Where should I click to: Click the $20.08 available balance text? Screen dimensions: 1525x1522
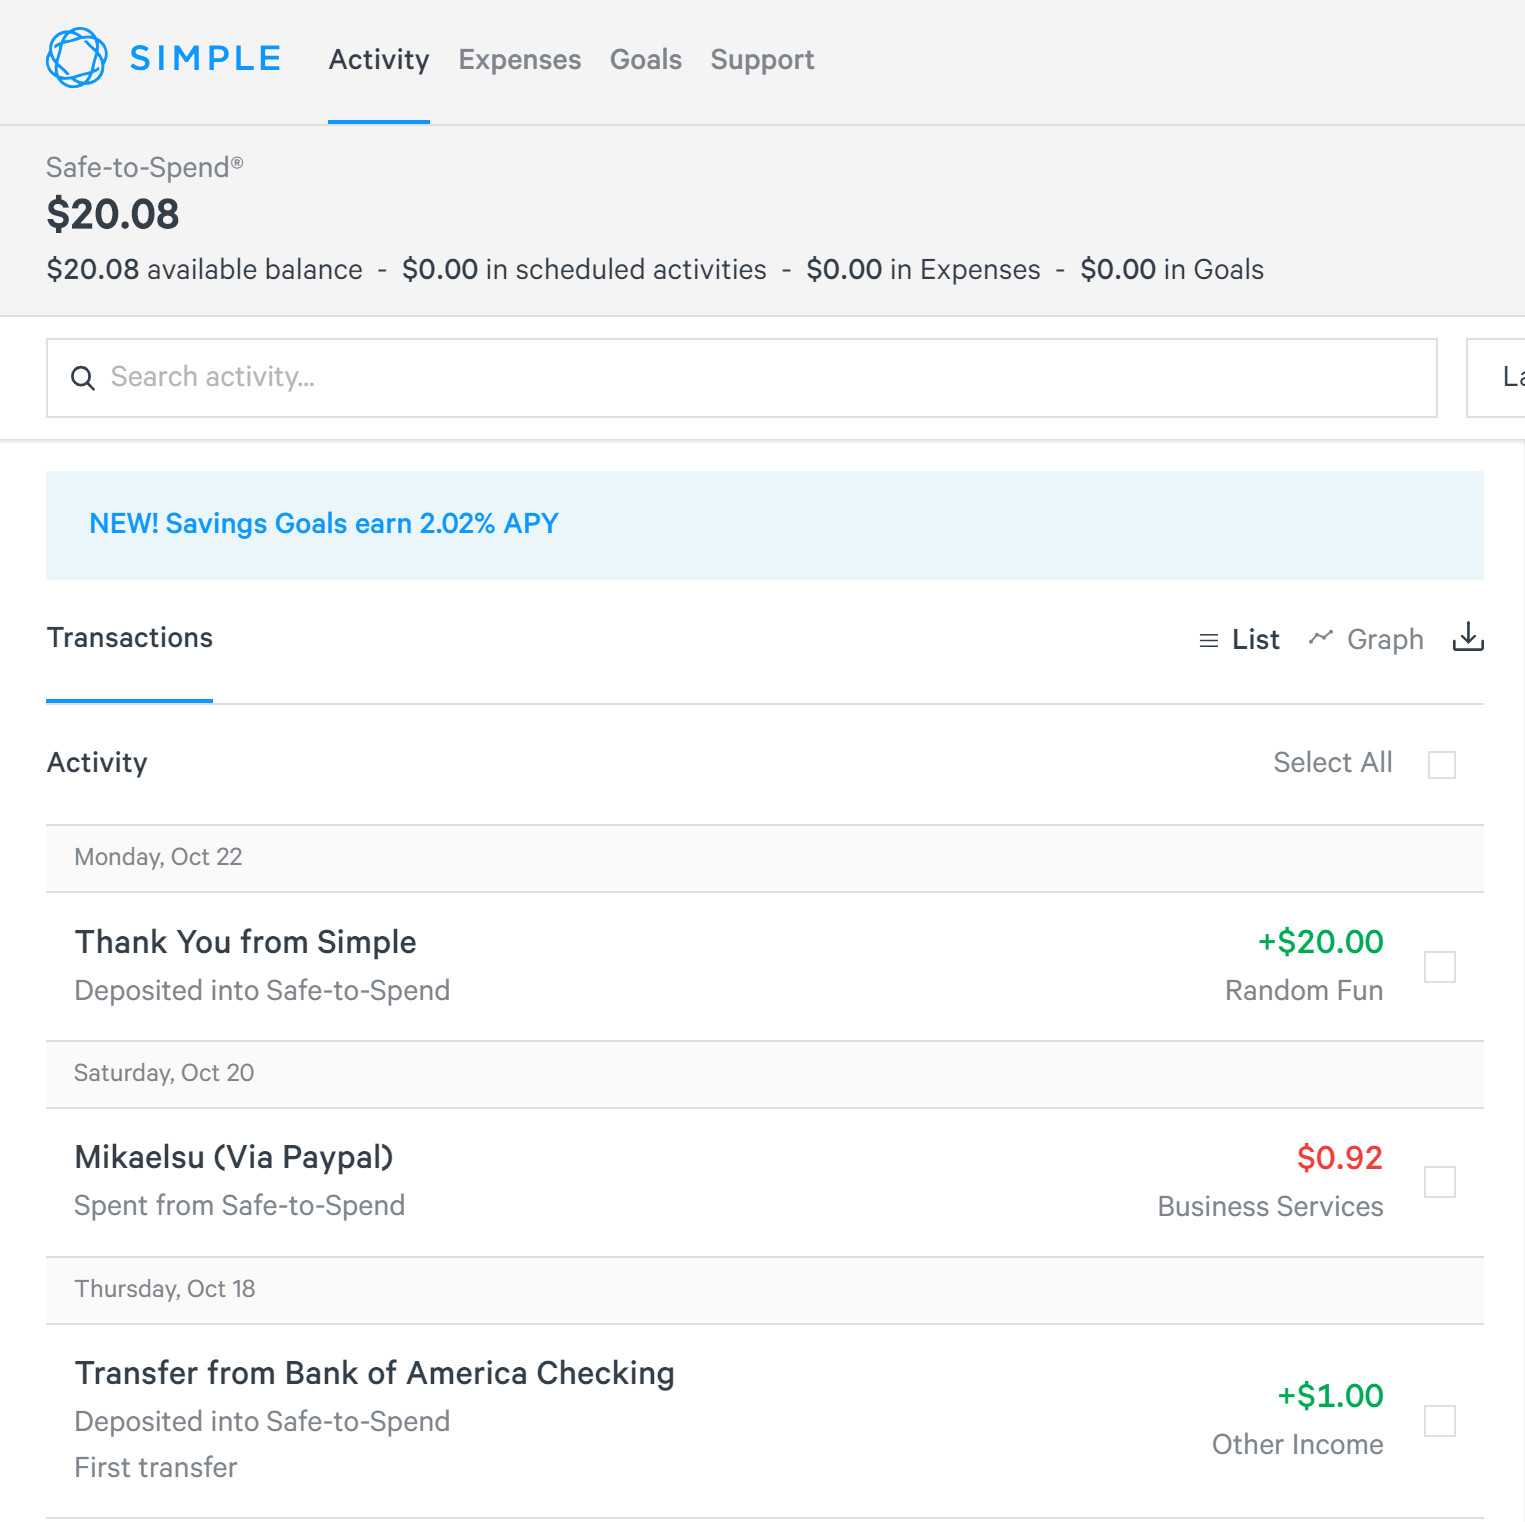tap(205, 270)
